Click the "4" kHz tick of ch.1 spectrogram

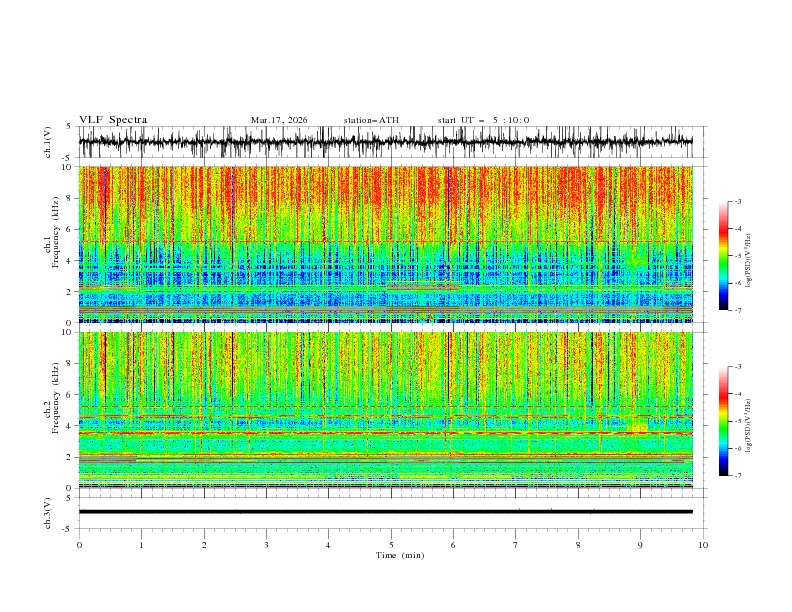tap(70, 261)
